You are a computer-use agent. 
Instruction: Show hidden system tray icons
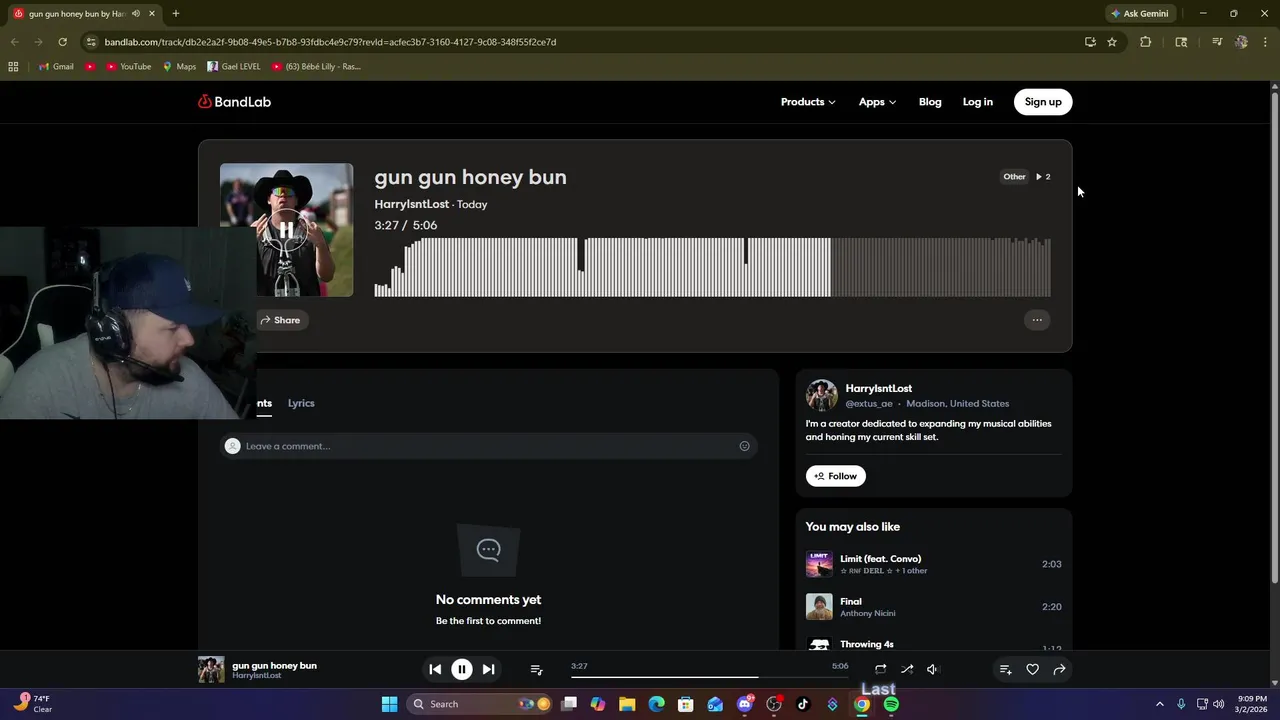point(1160,704)
